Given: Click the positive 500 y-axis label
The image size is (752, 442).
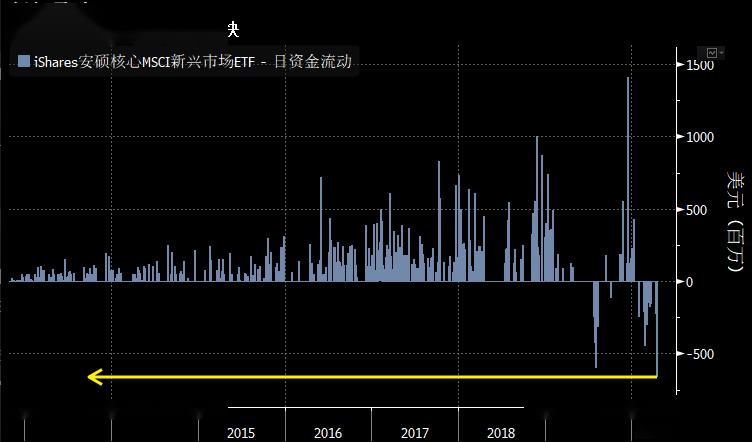Looking at the screenshot, I should click(696, 210).
